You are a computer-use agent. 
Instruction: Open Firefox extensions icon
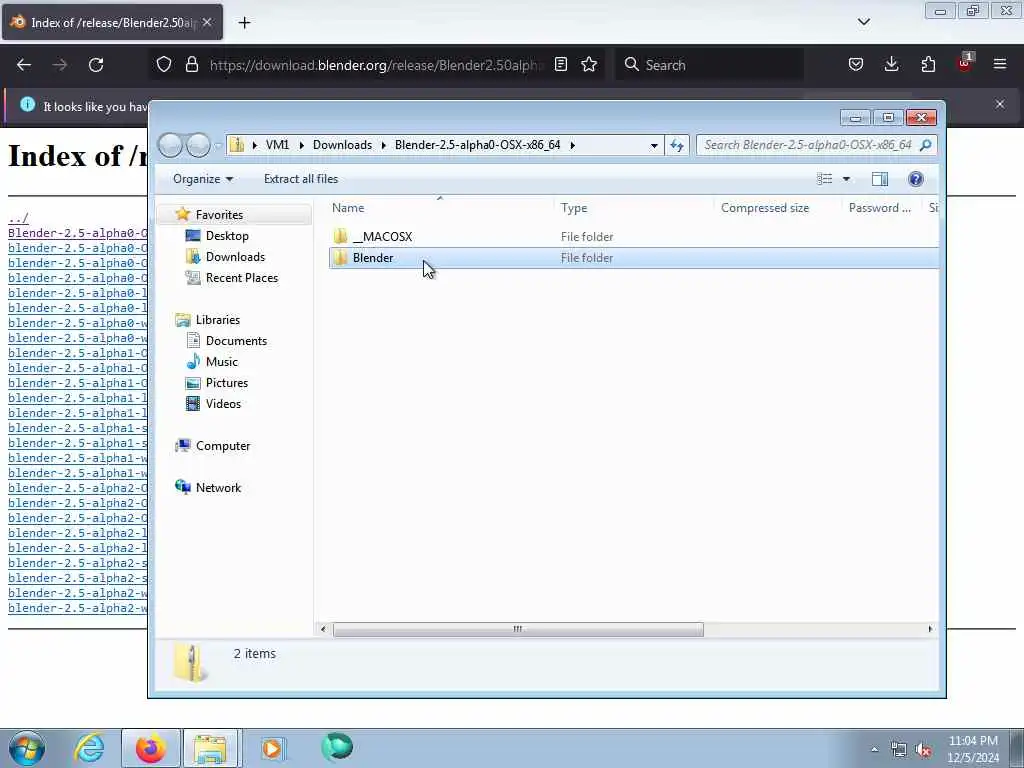click(928, 64)
